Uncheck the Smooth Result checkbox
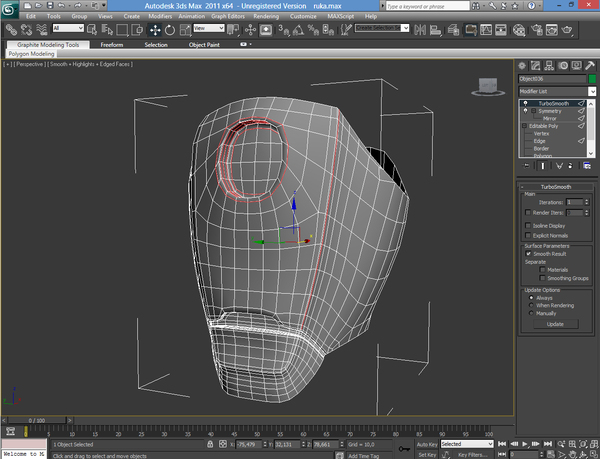Viewport: 600px width, 459px height. 529,254
